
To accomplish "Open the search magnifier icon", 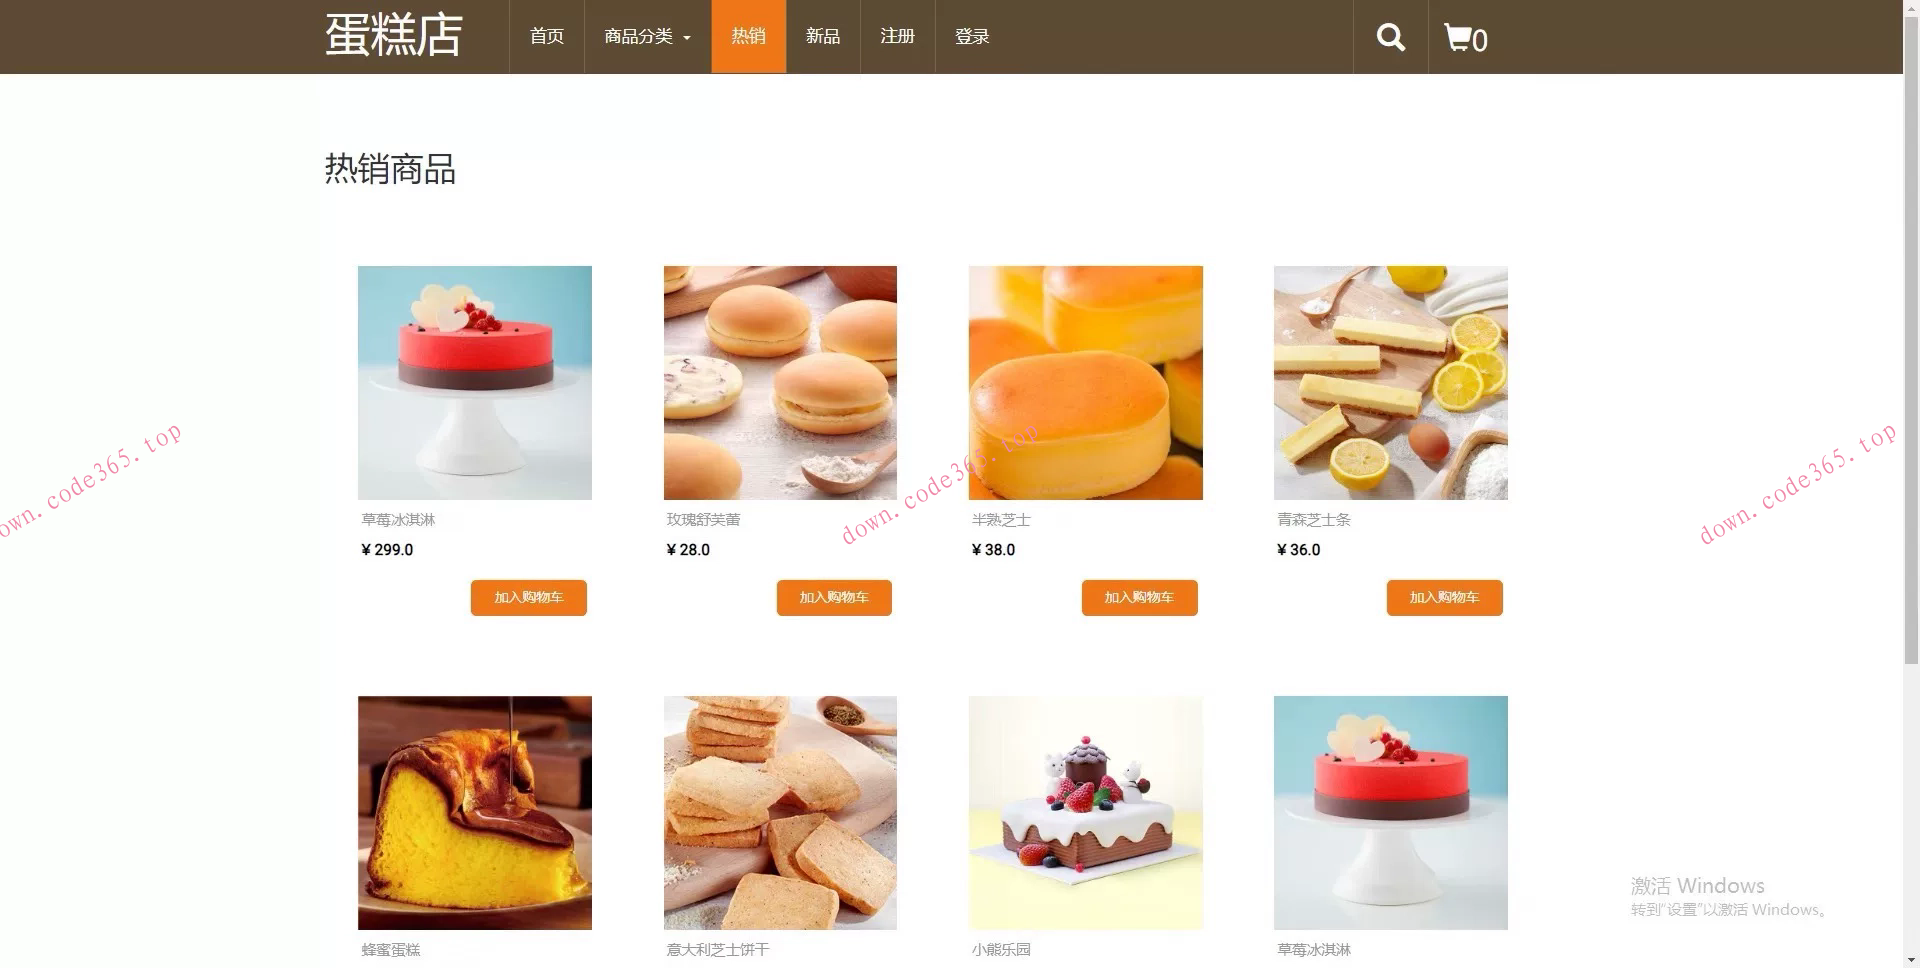I will click(1390, 37).
